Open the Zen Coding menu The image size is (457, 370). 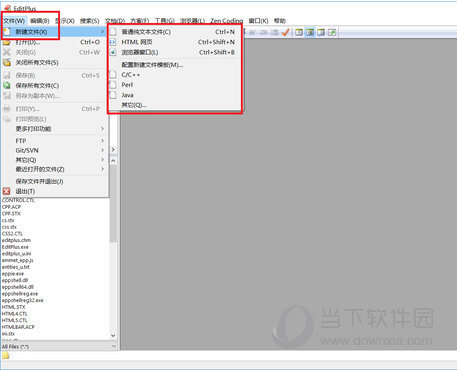point(226,21)
